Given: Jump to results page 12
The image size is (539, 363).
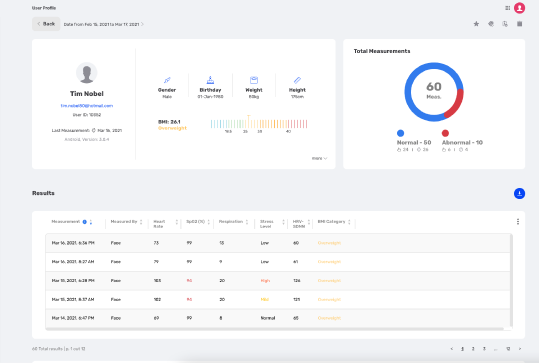Looking at the screenshot, I should tap(508, 349).
